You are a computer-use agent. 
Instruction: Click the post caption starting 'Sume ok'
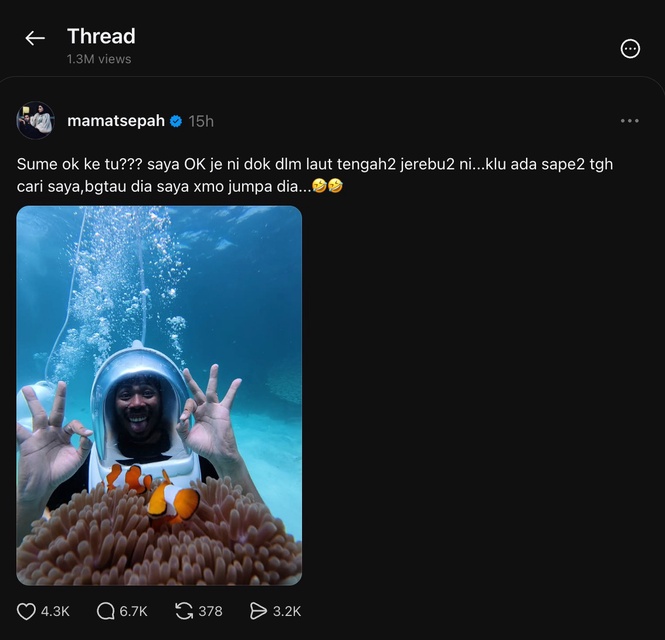pos(315,175)
